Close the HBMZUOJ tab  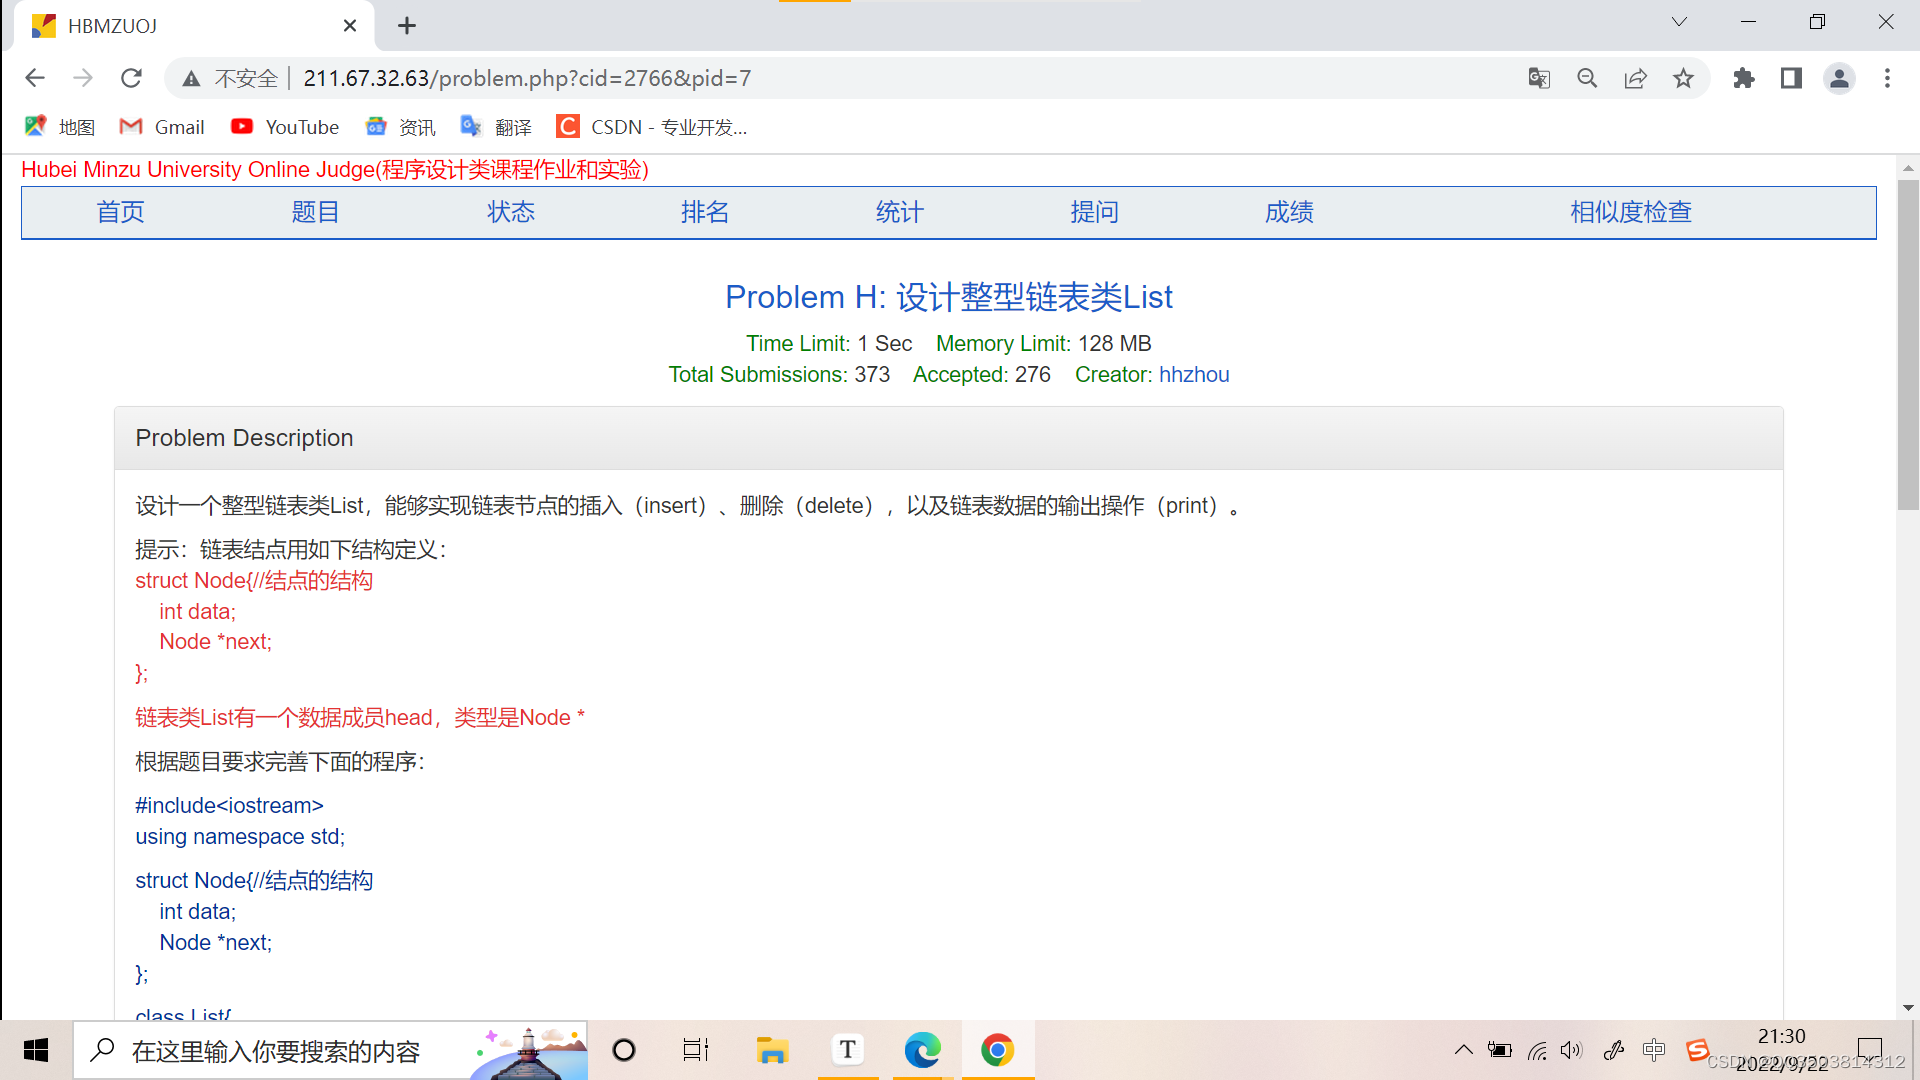(x=350, y=26)
